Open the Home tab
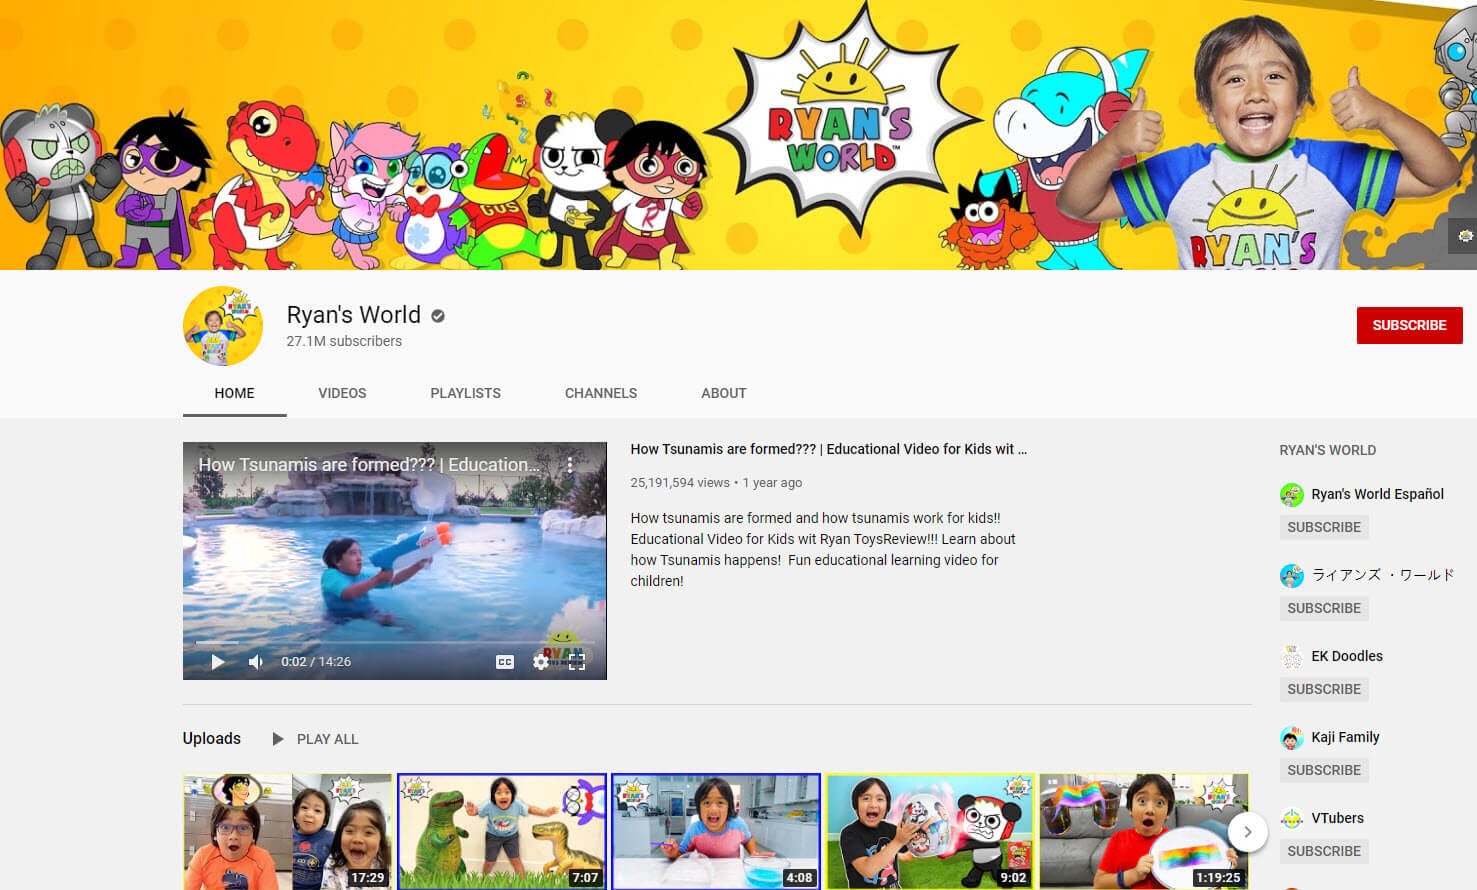This screenshot has width=1477, height=890. [234, 393]
